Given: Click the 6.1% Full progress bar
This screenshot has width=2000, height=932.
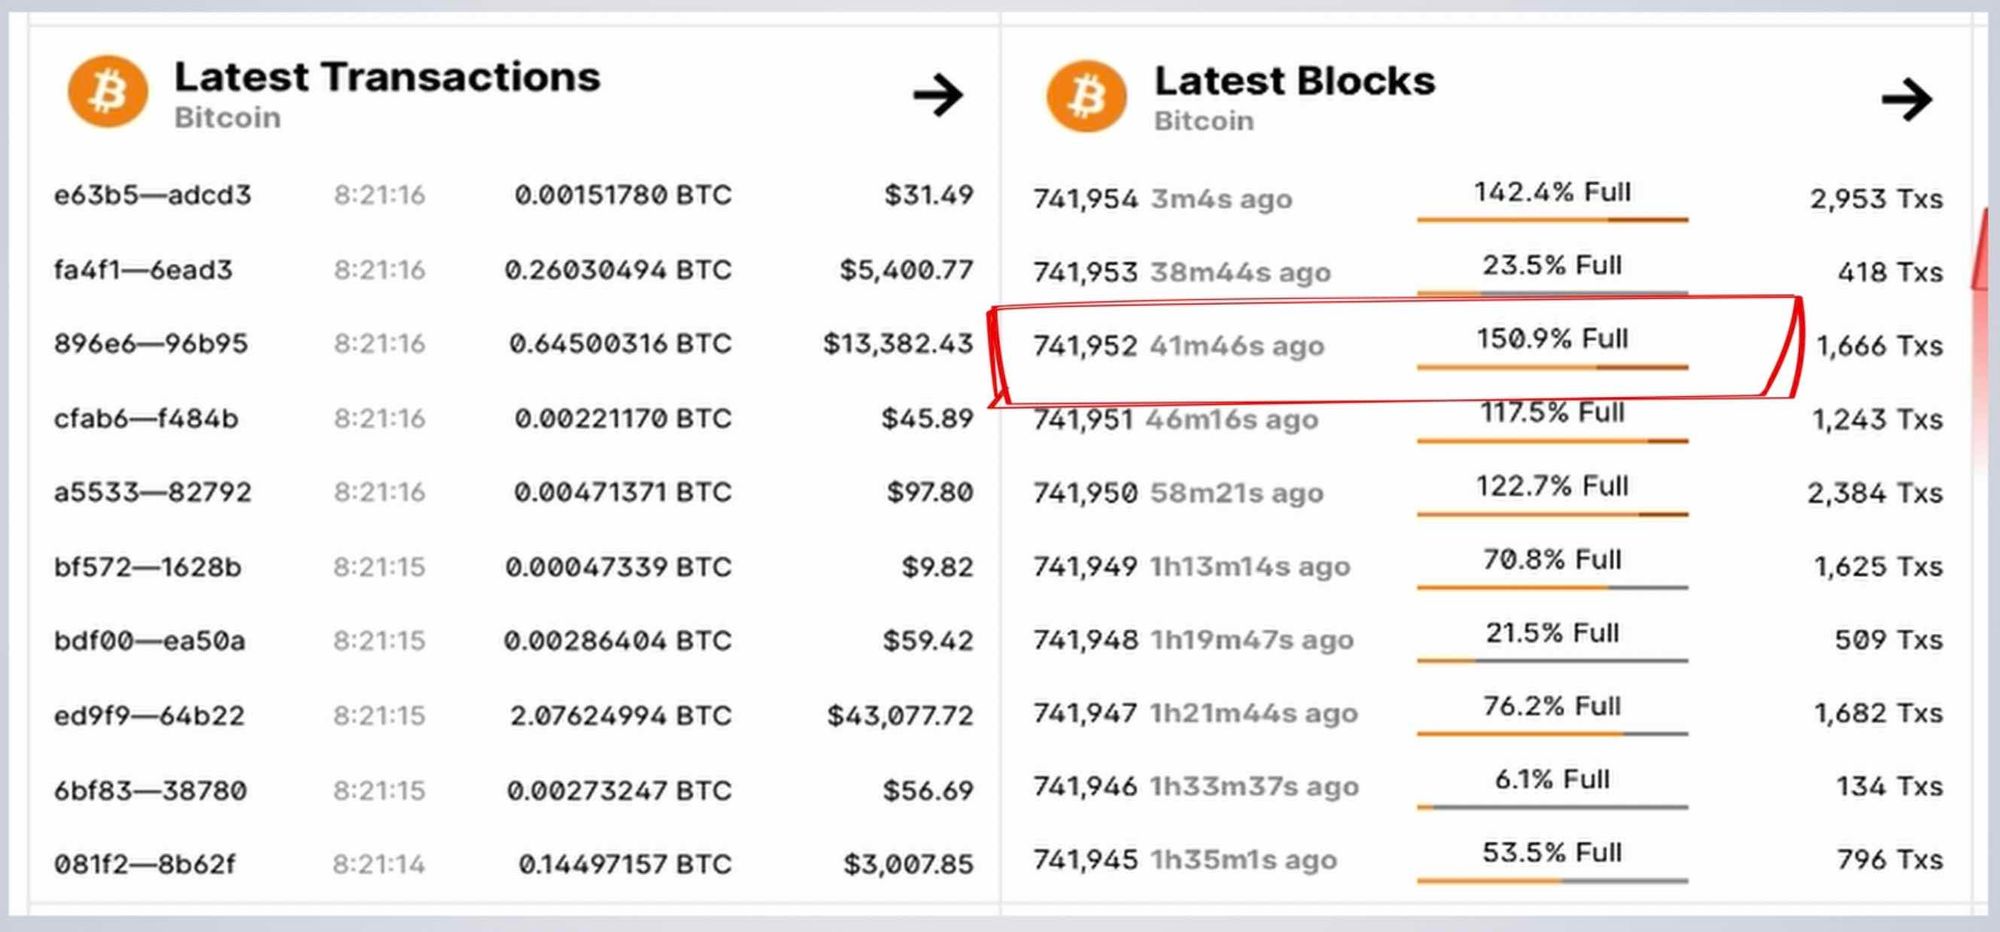Looking at the screenshot, I should 1552,807.
